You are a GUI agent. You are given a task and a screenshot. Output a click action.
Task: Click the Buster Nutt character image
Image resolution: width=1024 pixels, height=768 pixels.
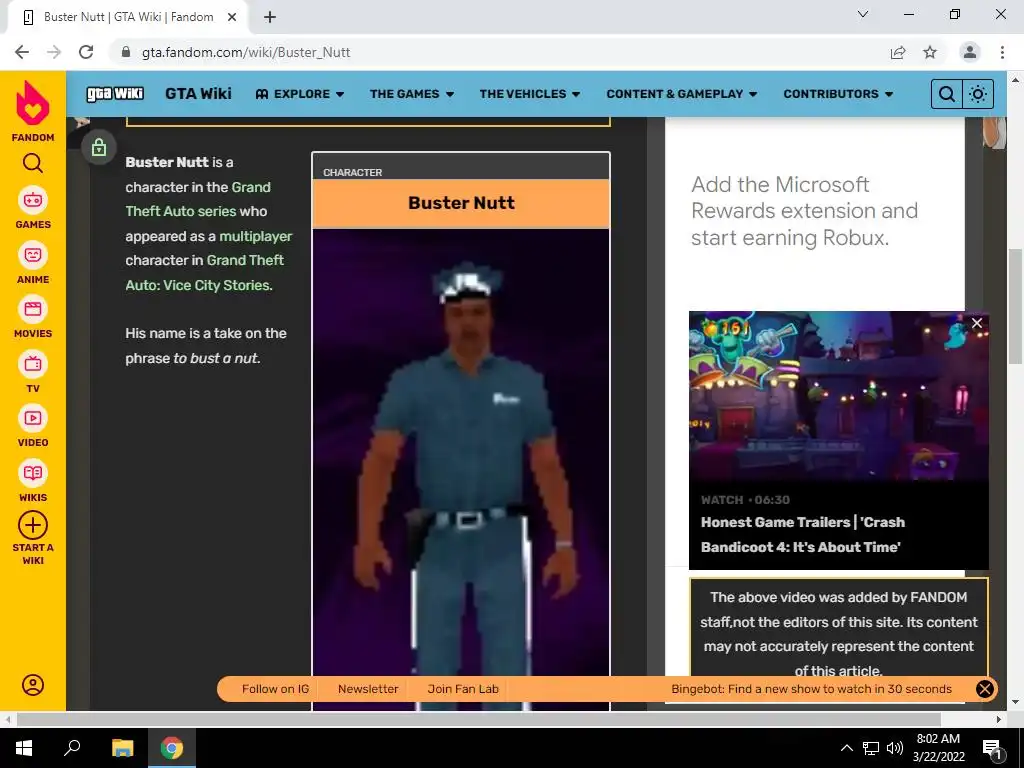(x=461, y=469)
